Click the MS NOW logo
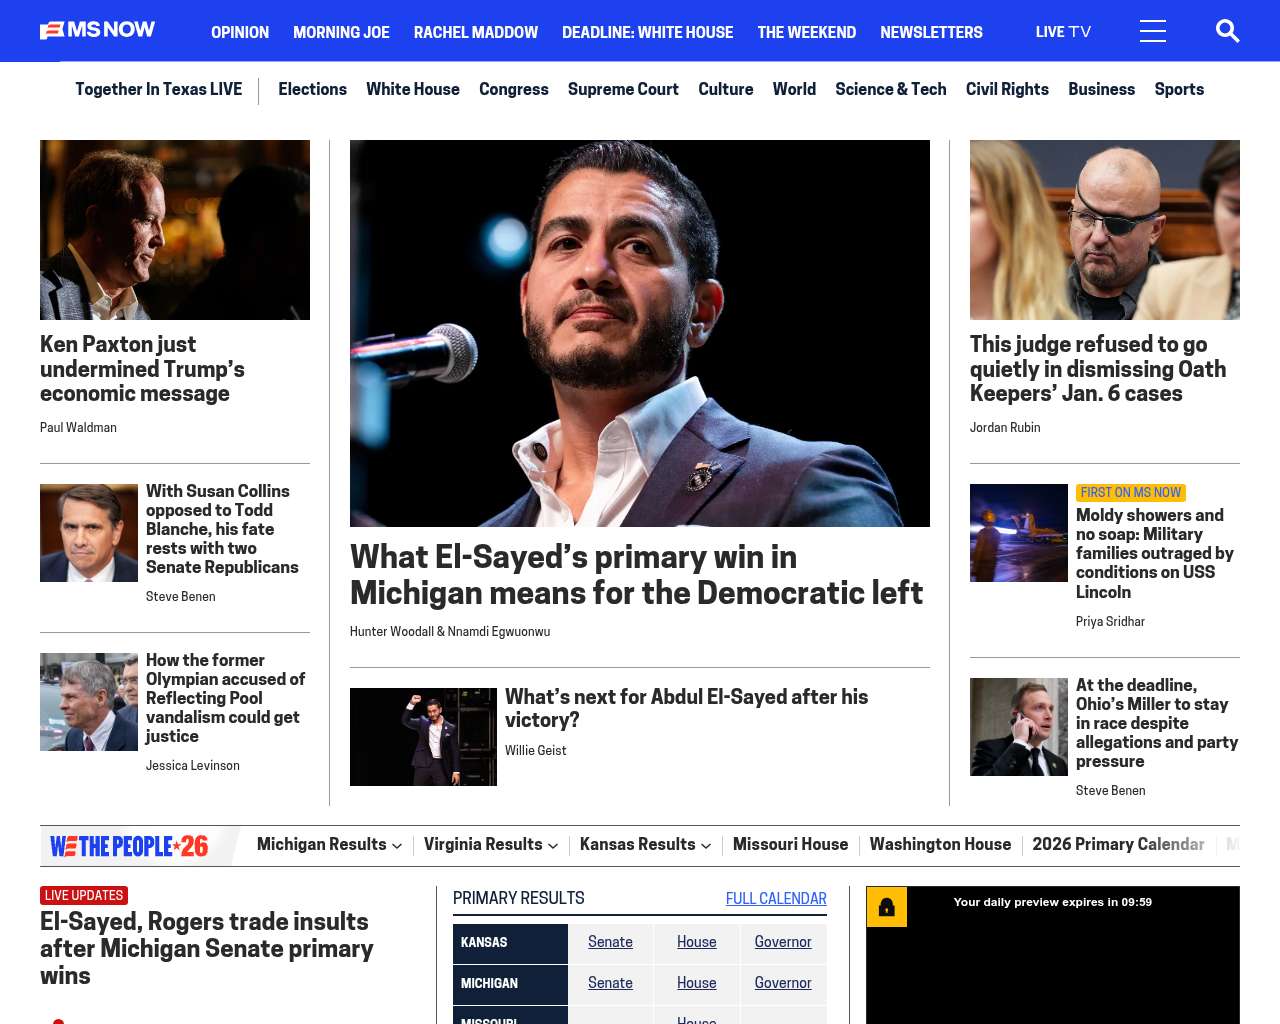 tap(97, 31)
